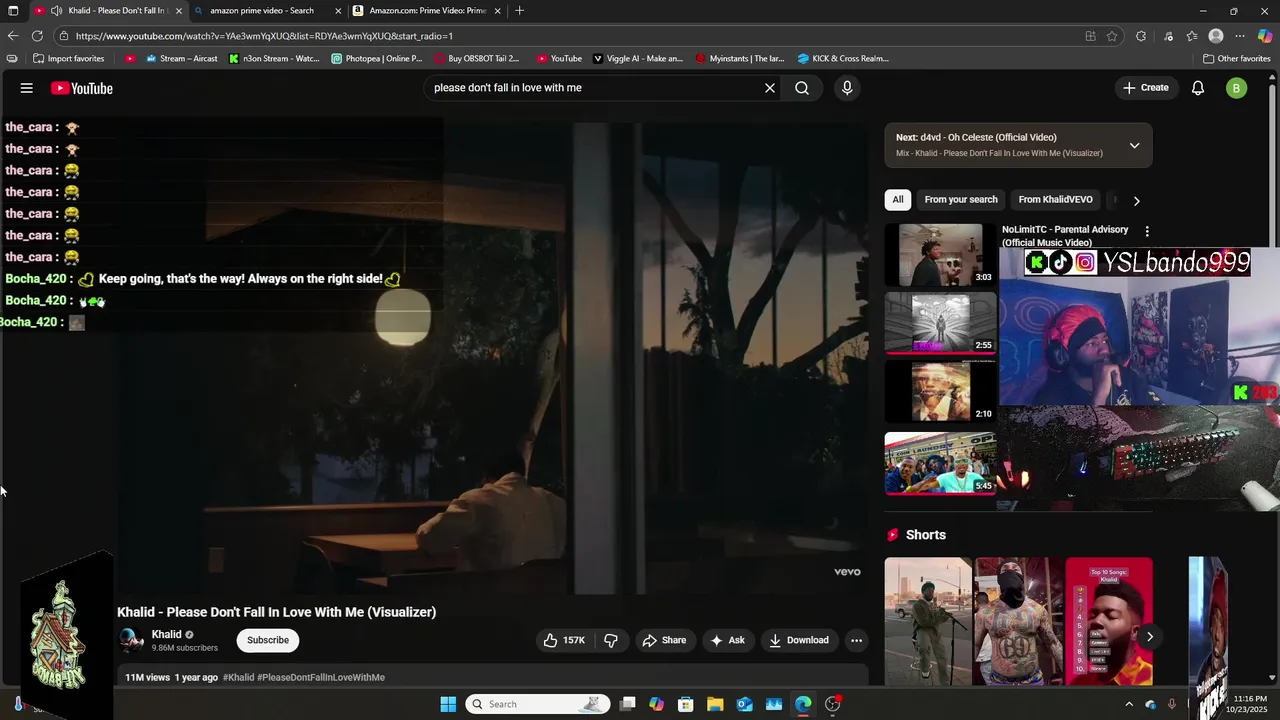1280x720 pixels.
Task: Go back in the browser
Action: tap(13, 36)
